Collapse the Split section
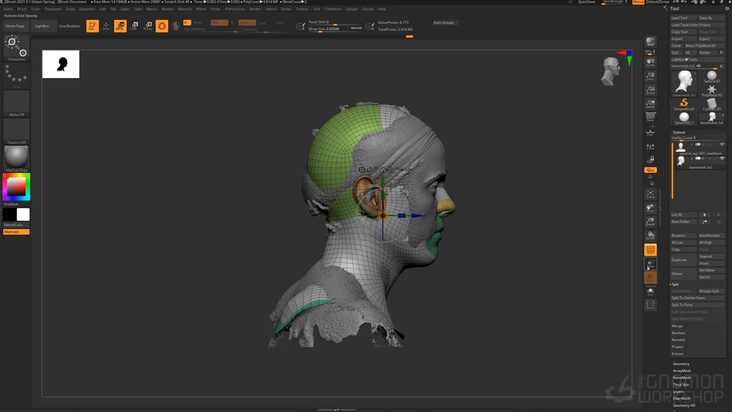The image size is (732, 412). pos(675,284)
